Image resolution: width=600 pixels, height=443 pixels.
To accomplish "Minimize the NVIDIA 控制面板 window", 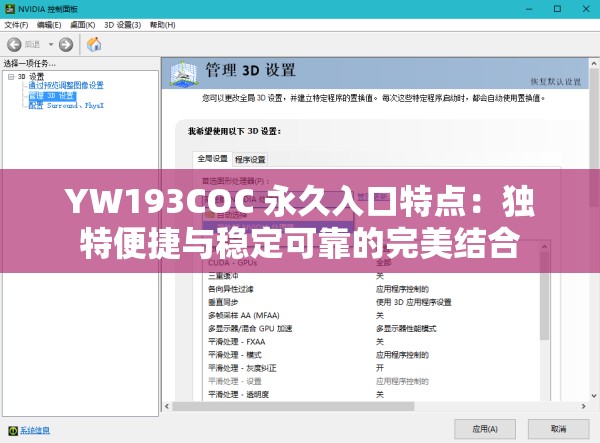I will click(x=529, y=9).
